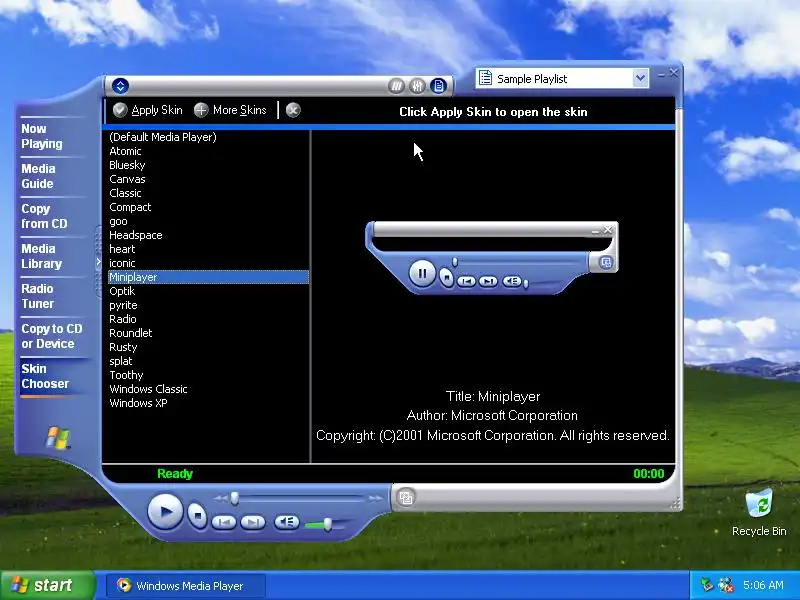Click the delete skin X icon
The image size is (800, 600).
pos(293,110)
